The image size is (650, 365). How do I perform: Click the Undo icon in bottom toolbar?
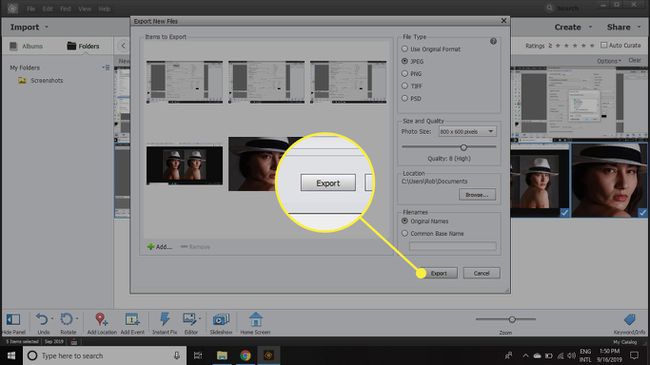click(x=41, y=319)
